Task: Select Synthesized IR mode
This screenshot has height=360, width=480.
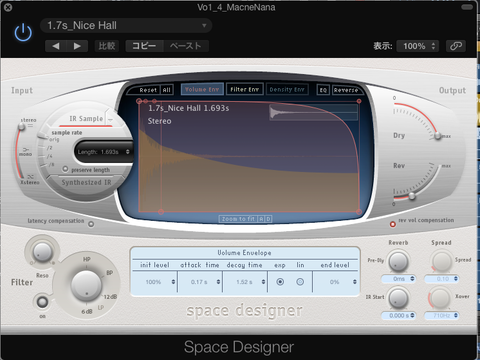Action: pos(86,182)
